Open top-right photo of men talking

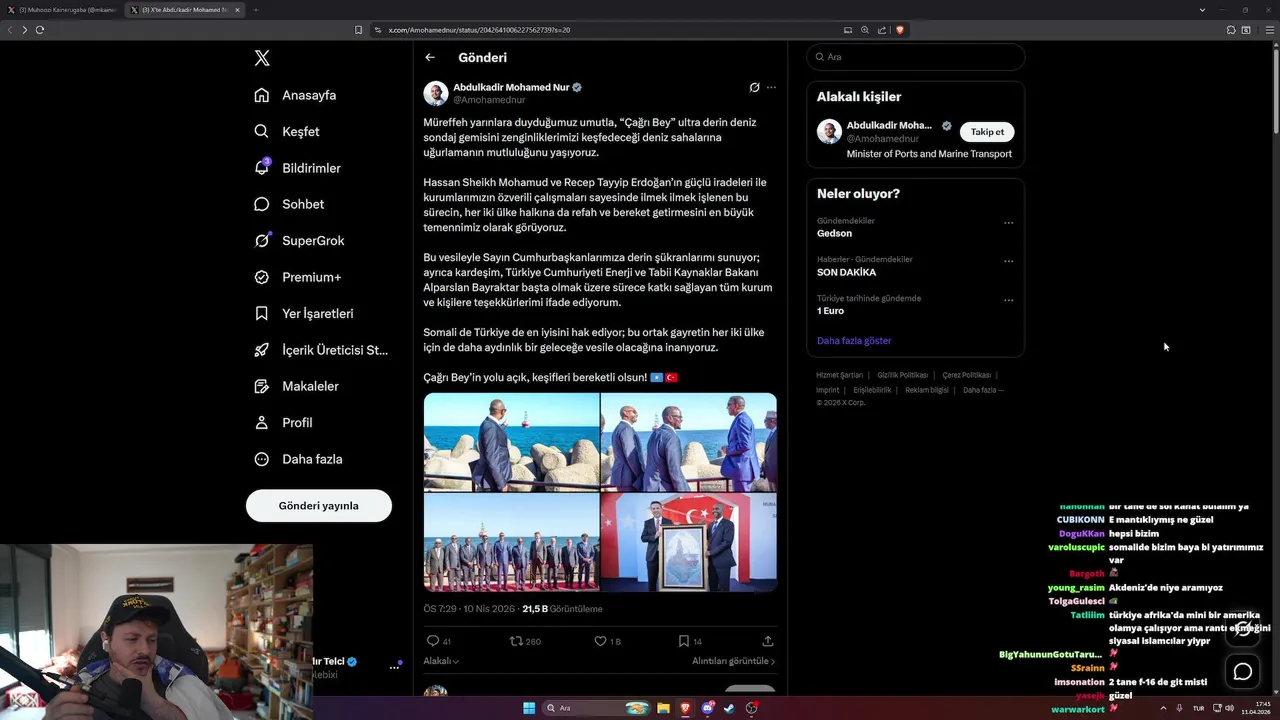[x=689, y=442]
